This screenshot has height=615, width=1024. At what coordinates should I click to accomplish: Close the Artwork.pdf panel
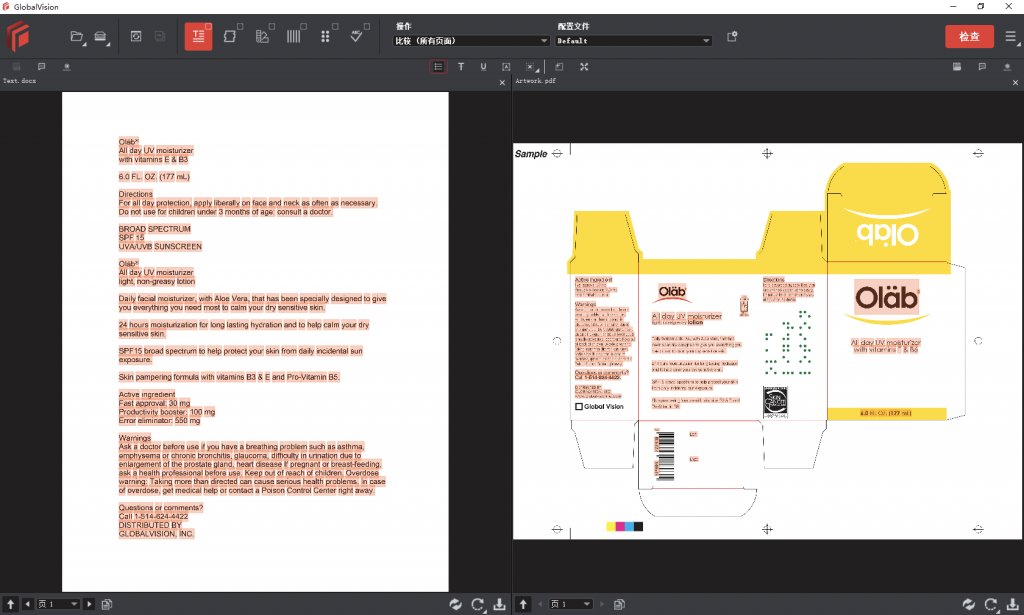click(x=1016, y=82)
